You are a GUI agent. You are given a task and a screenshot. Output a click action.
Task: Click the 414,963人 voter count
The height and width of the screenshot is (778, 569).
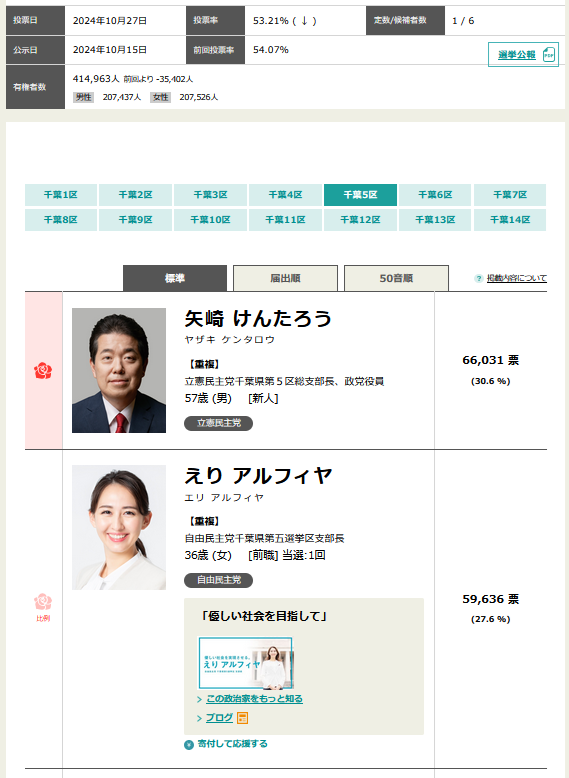point(96,78)
